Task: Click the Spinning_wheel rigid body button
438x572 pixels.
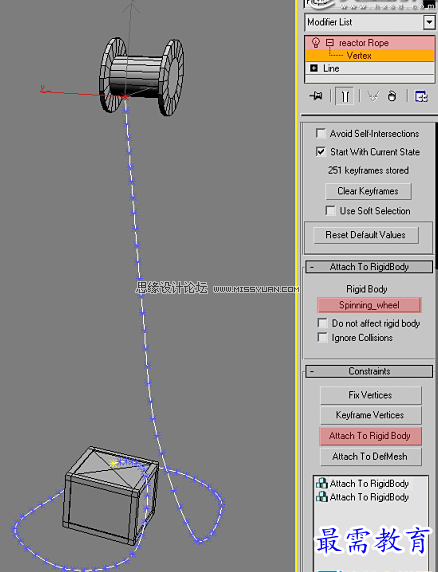Action: 369,305
